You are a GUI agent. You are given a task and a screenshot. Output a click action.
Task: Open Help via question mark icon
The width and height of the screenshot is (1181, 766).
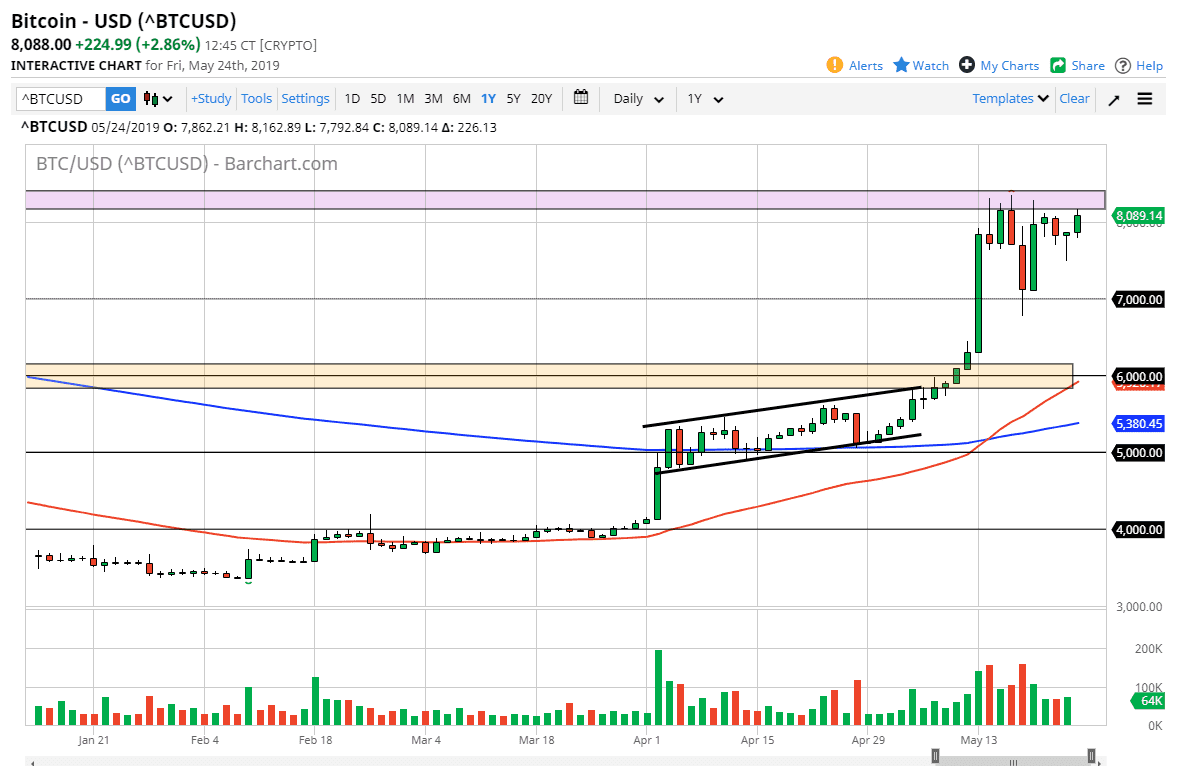[1123, 65]
